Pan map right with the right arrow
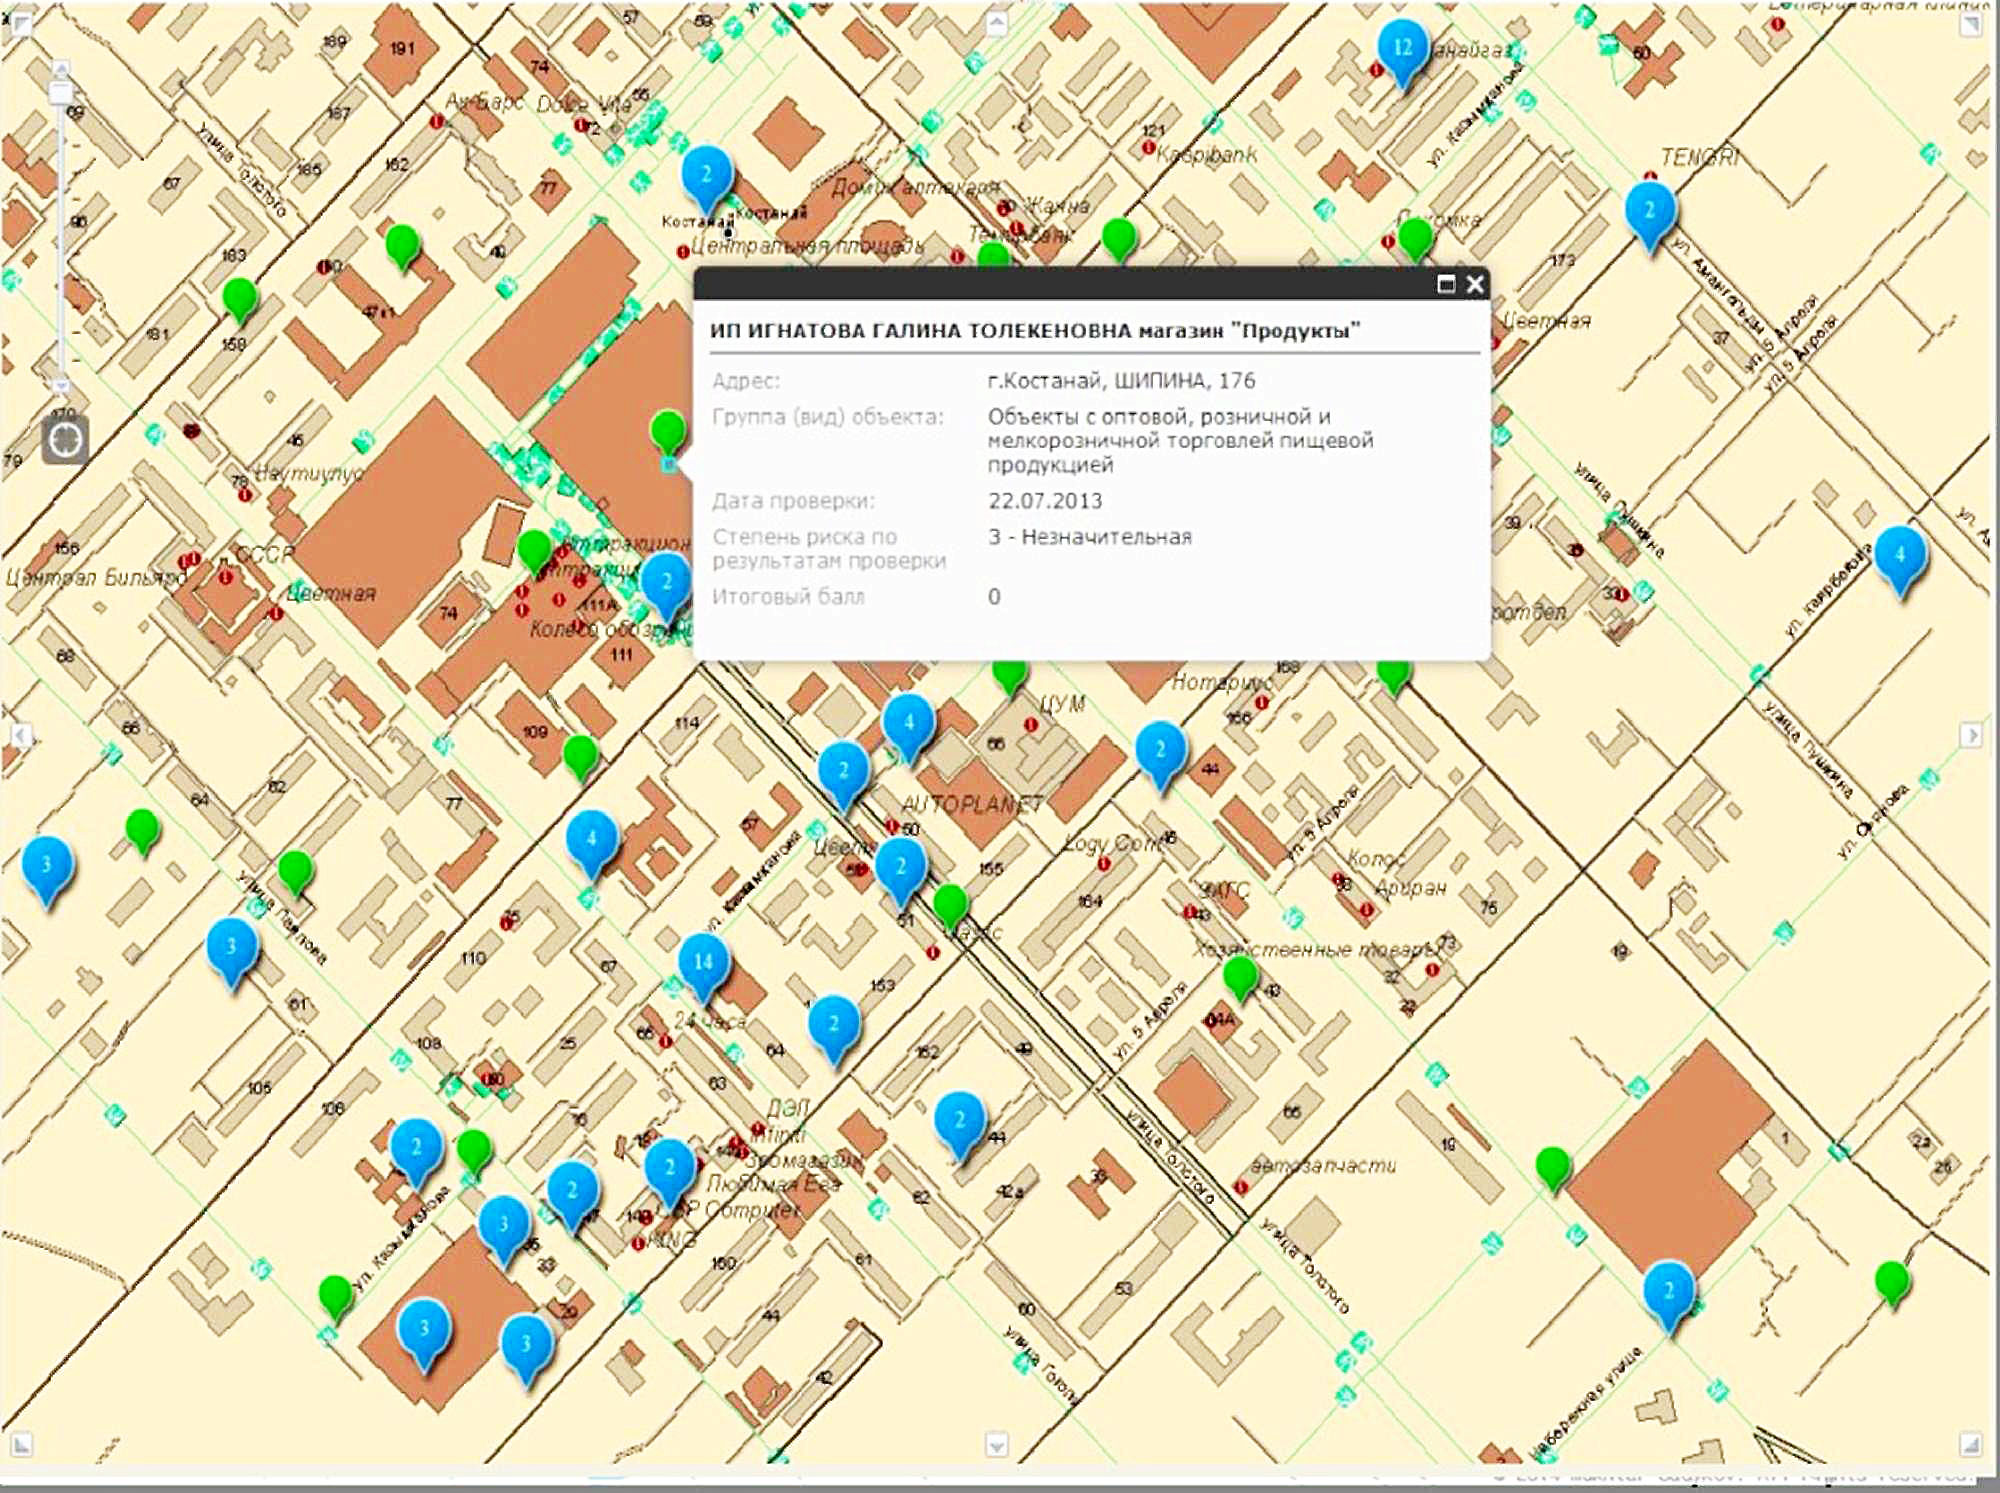 click(x=1971, y=735)
